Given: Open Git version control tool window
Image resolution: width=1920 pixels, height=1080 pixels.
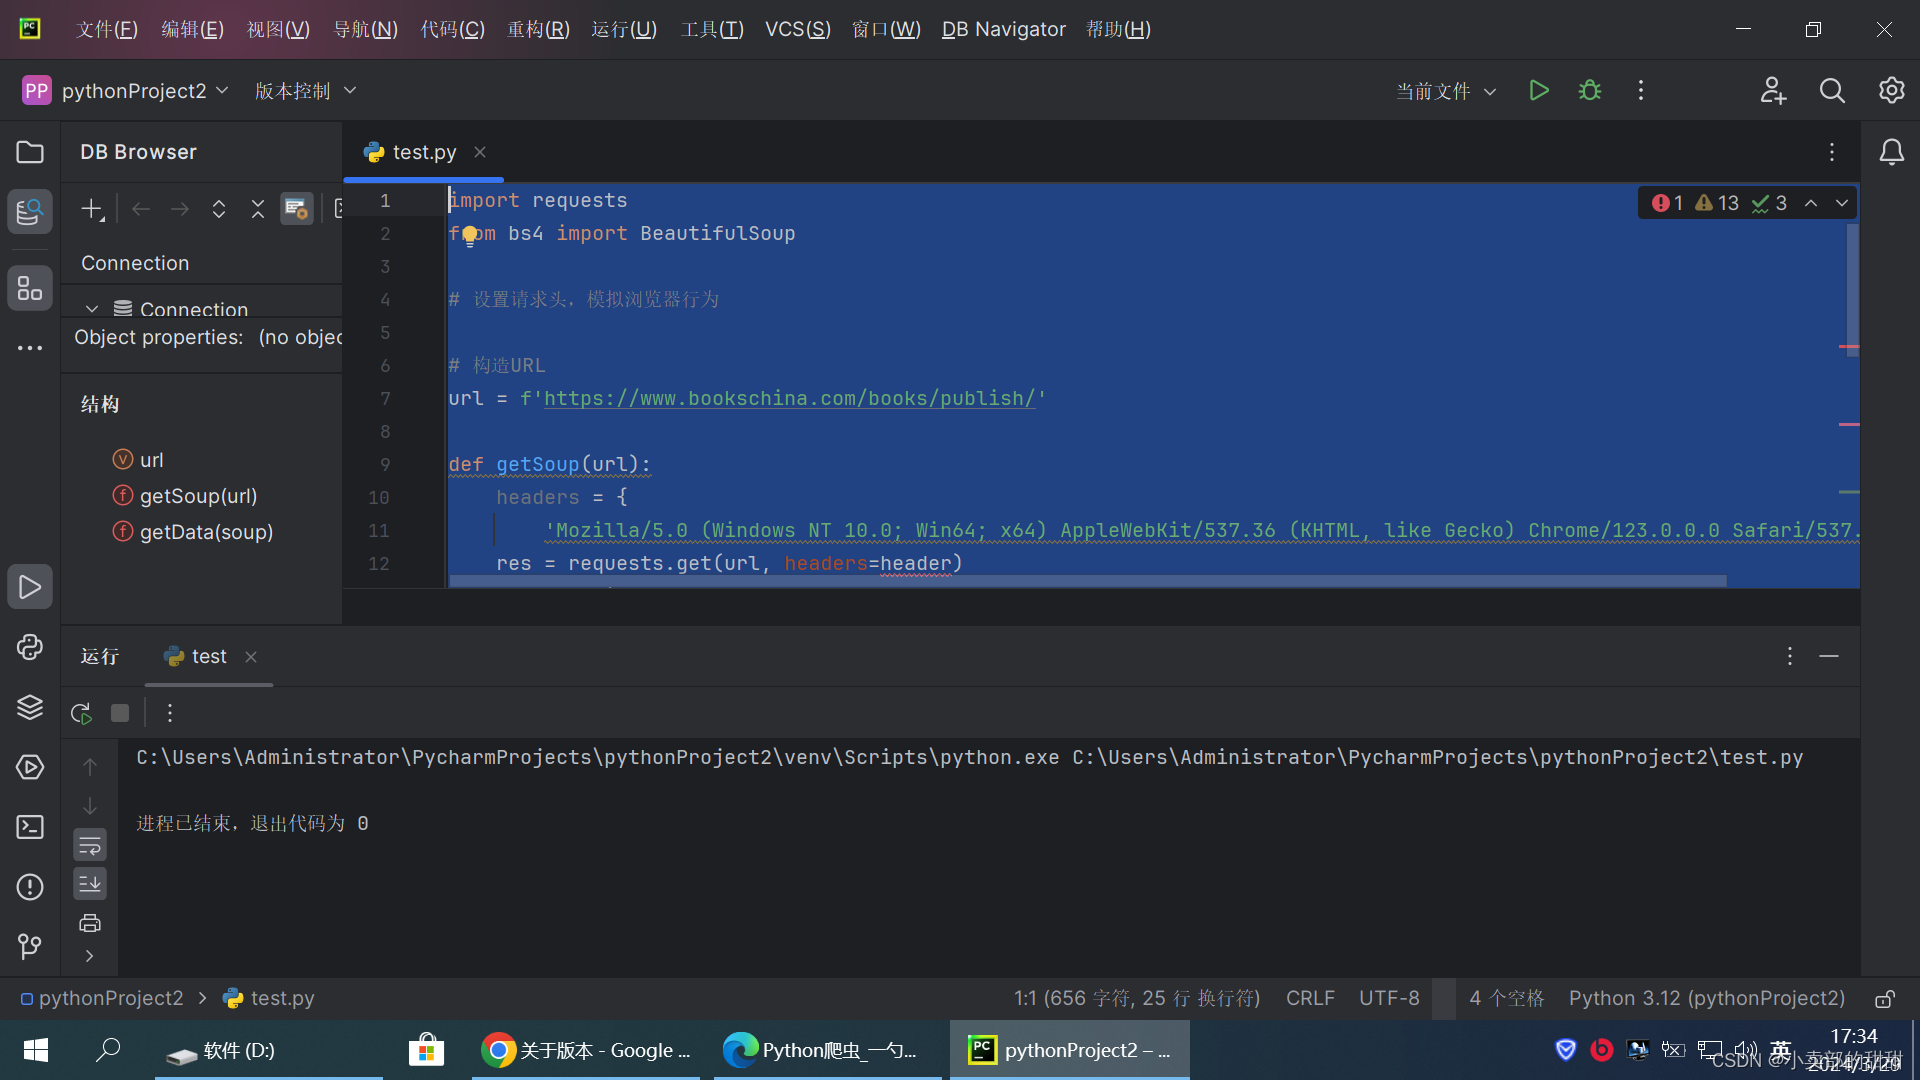Looking at the screenshot, I should [x=30, y=946].
